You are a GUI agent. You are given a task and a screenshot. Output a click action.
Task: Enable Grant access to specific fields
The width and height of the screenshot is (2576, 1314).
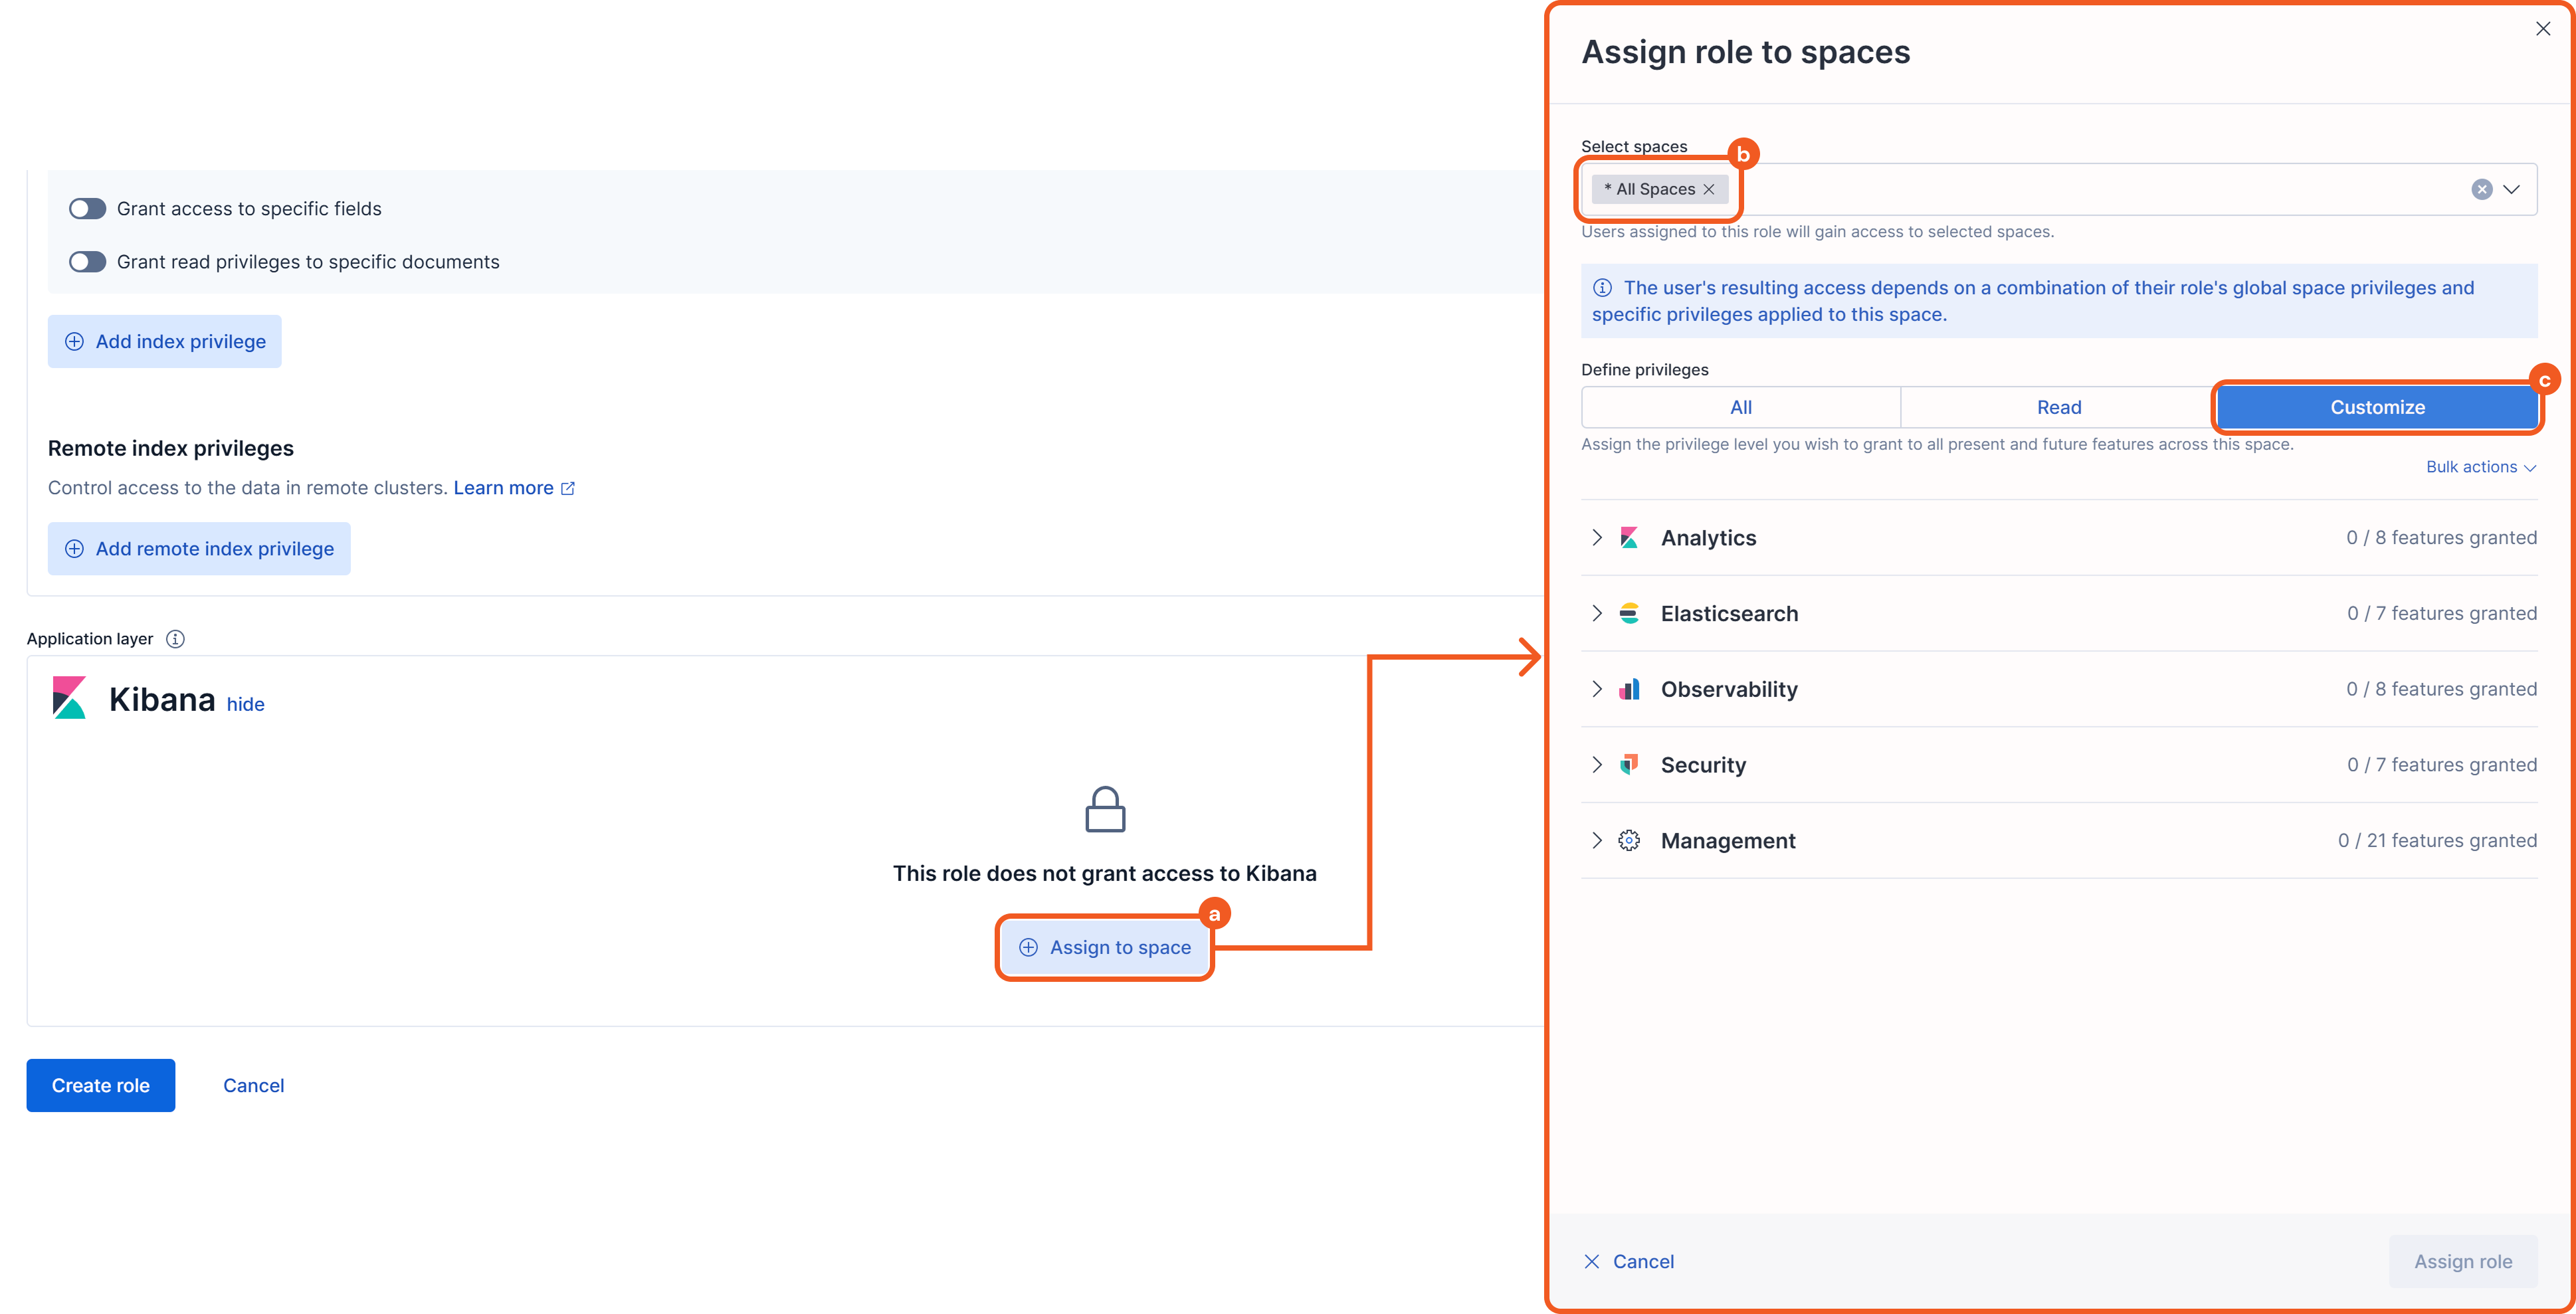coord(87,209)
